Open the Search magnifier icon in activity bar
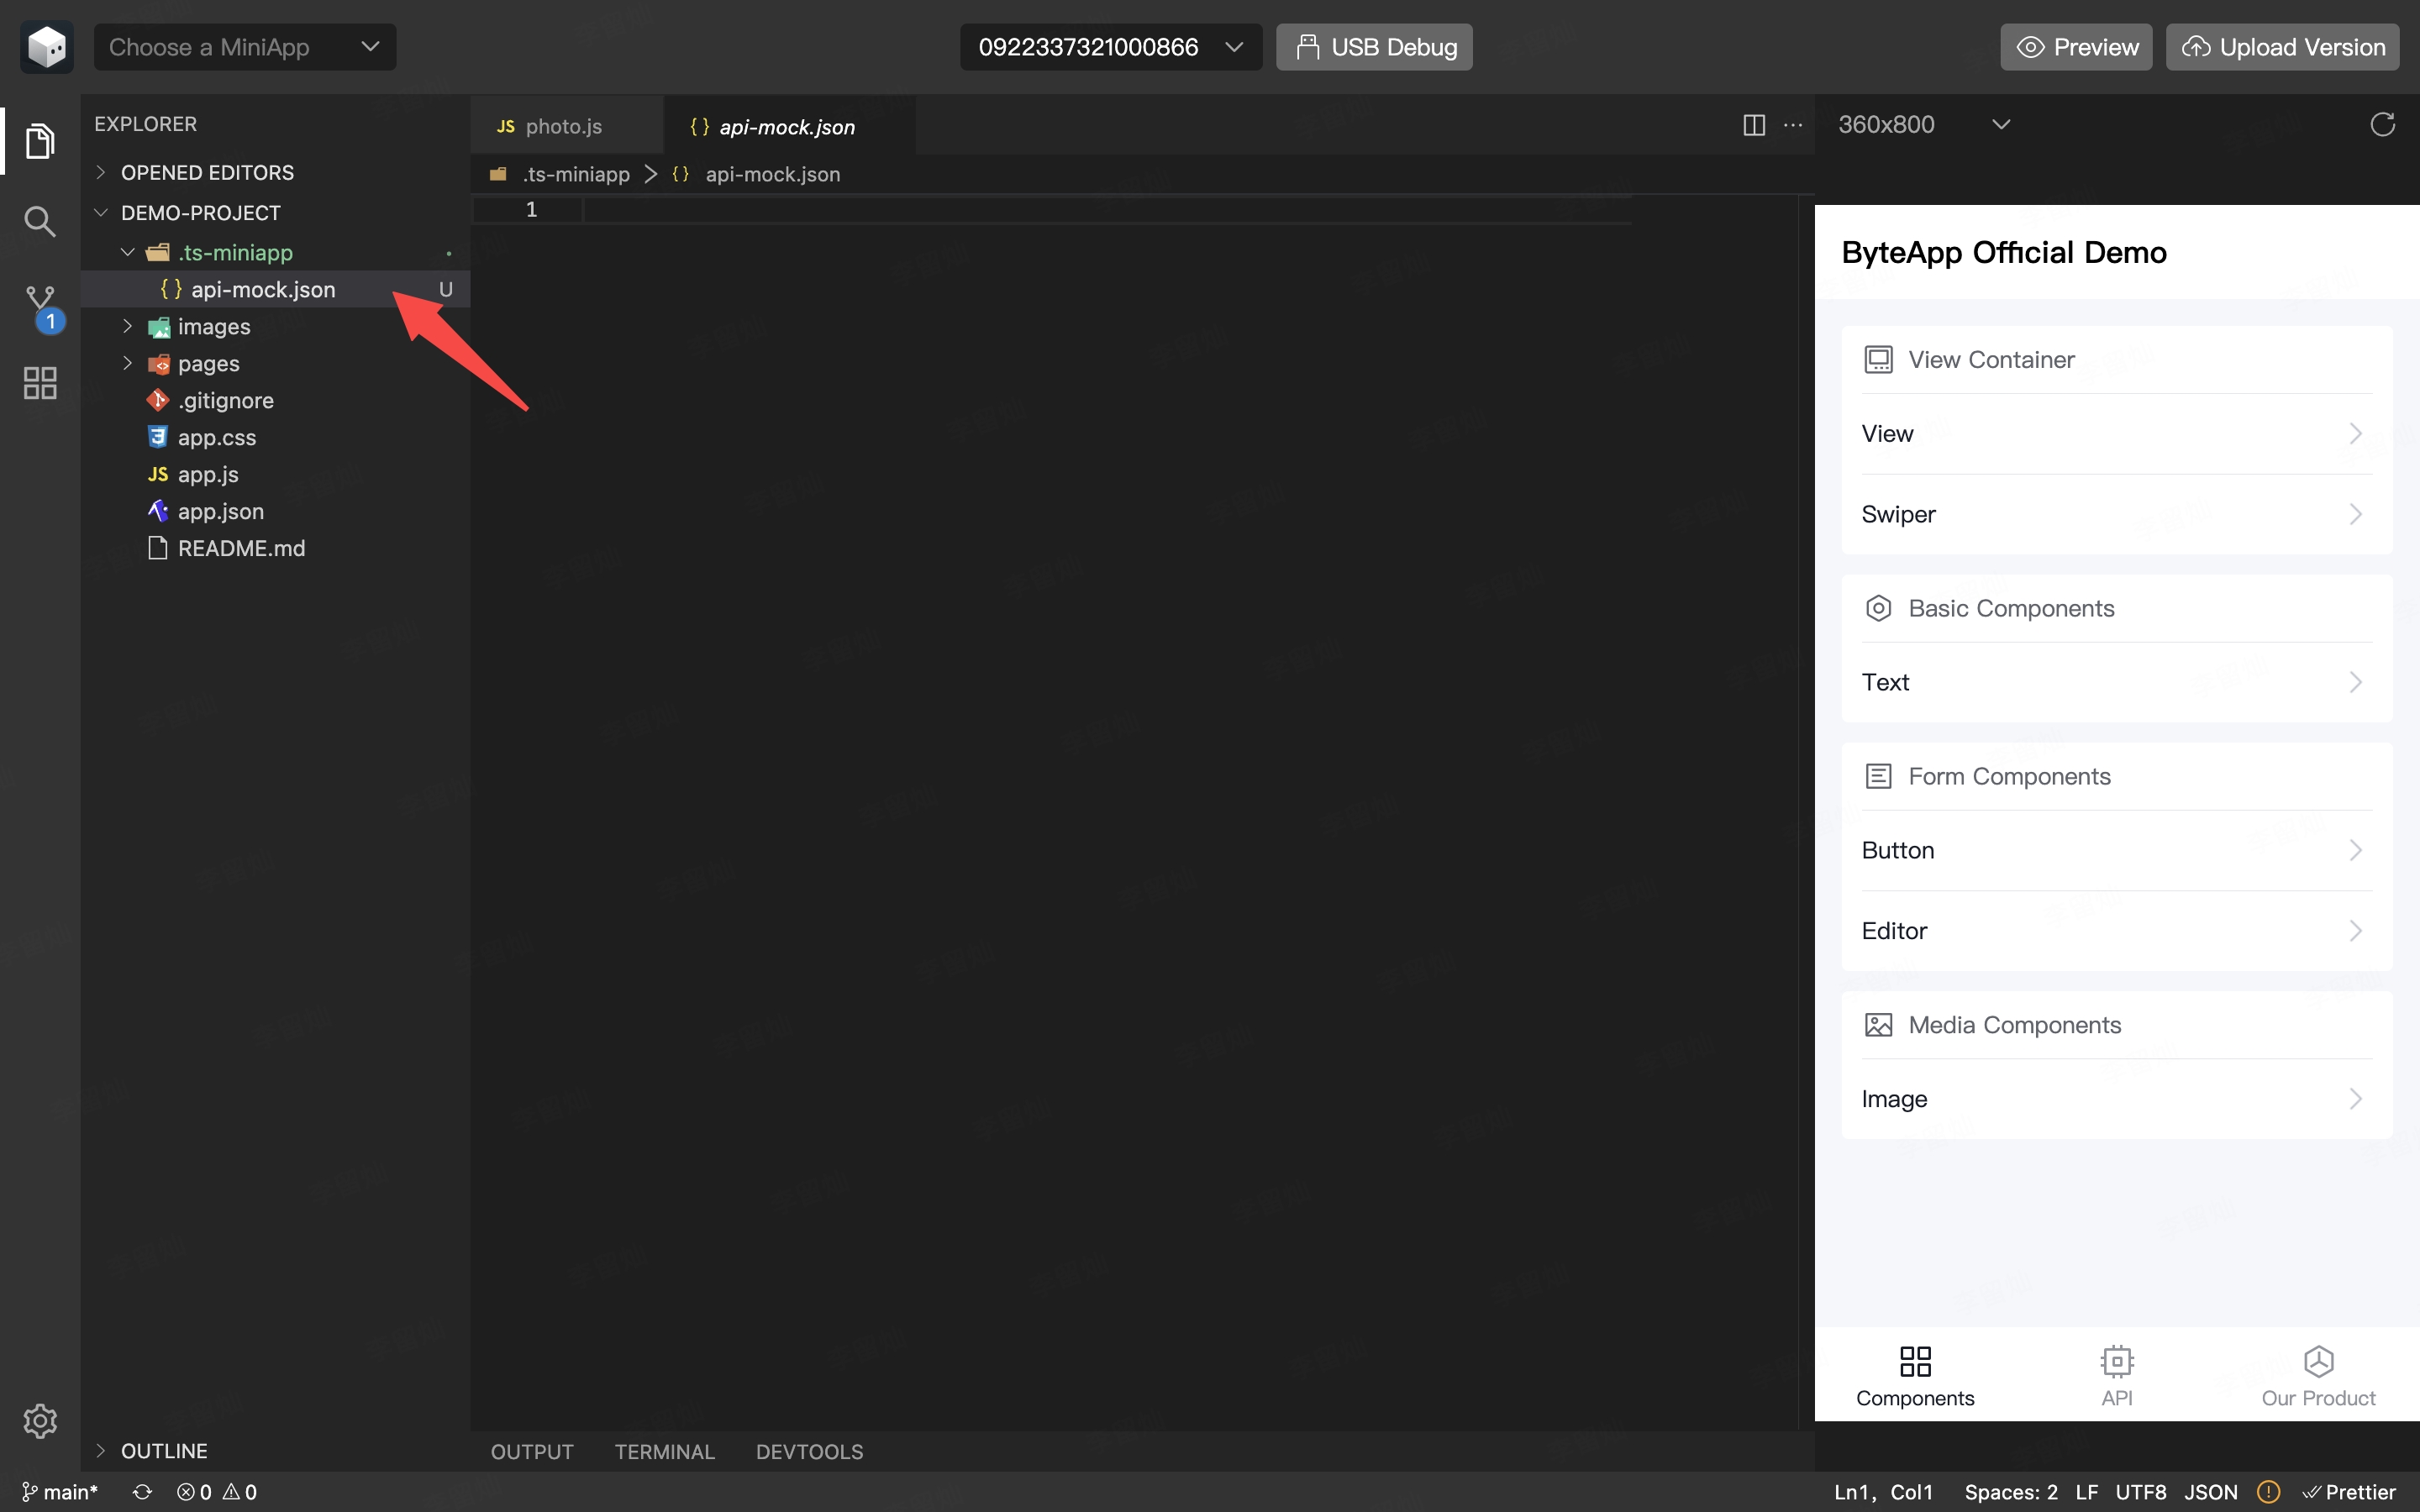2420x1512 pixels. (x=40, y=221)
